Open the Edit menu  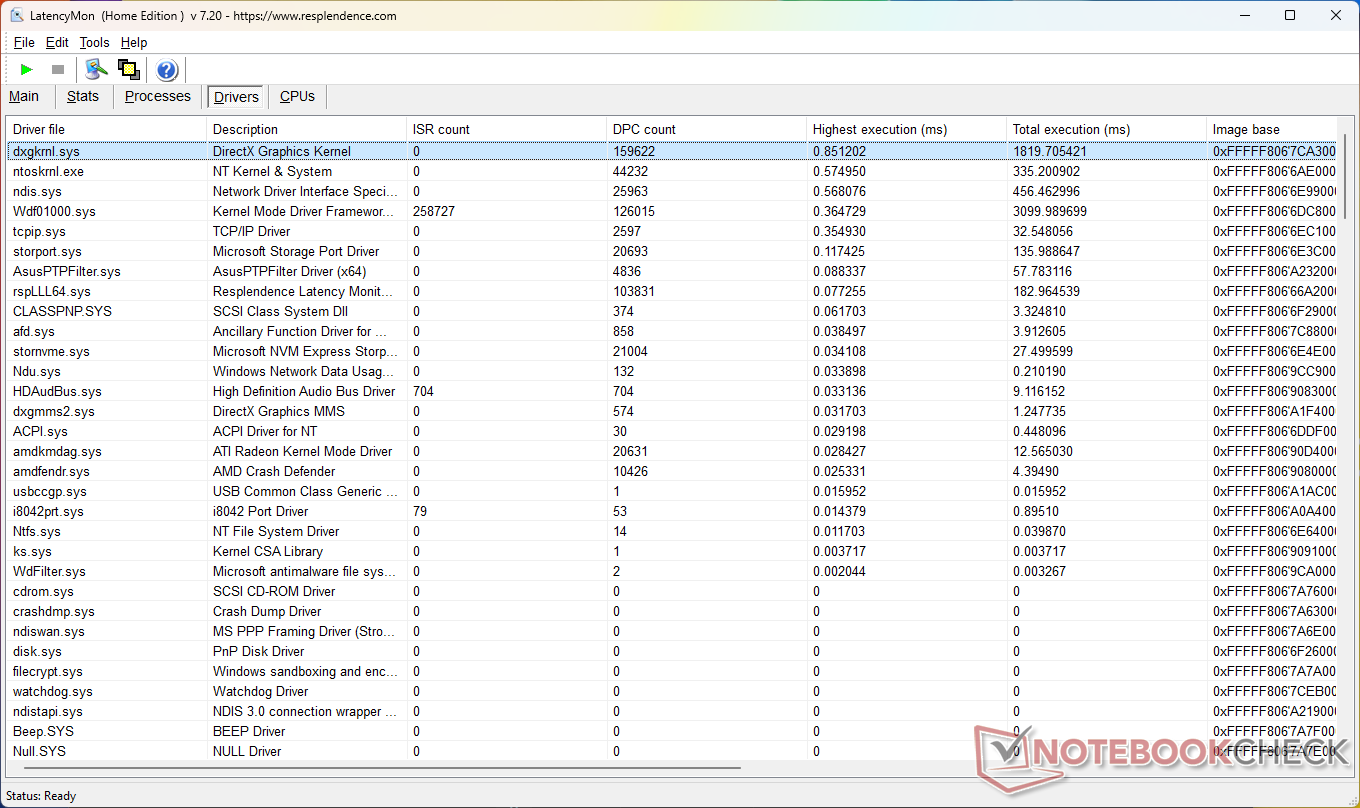pos(57,42)
